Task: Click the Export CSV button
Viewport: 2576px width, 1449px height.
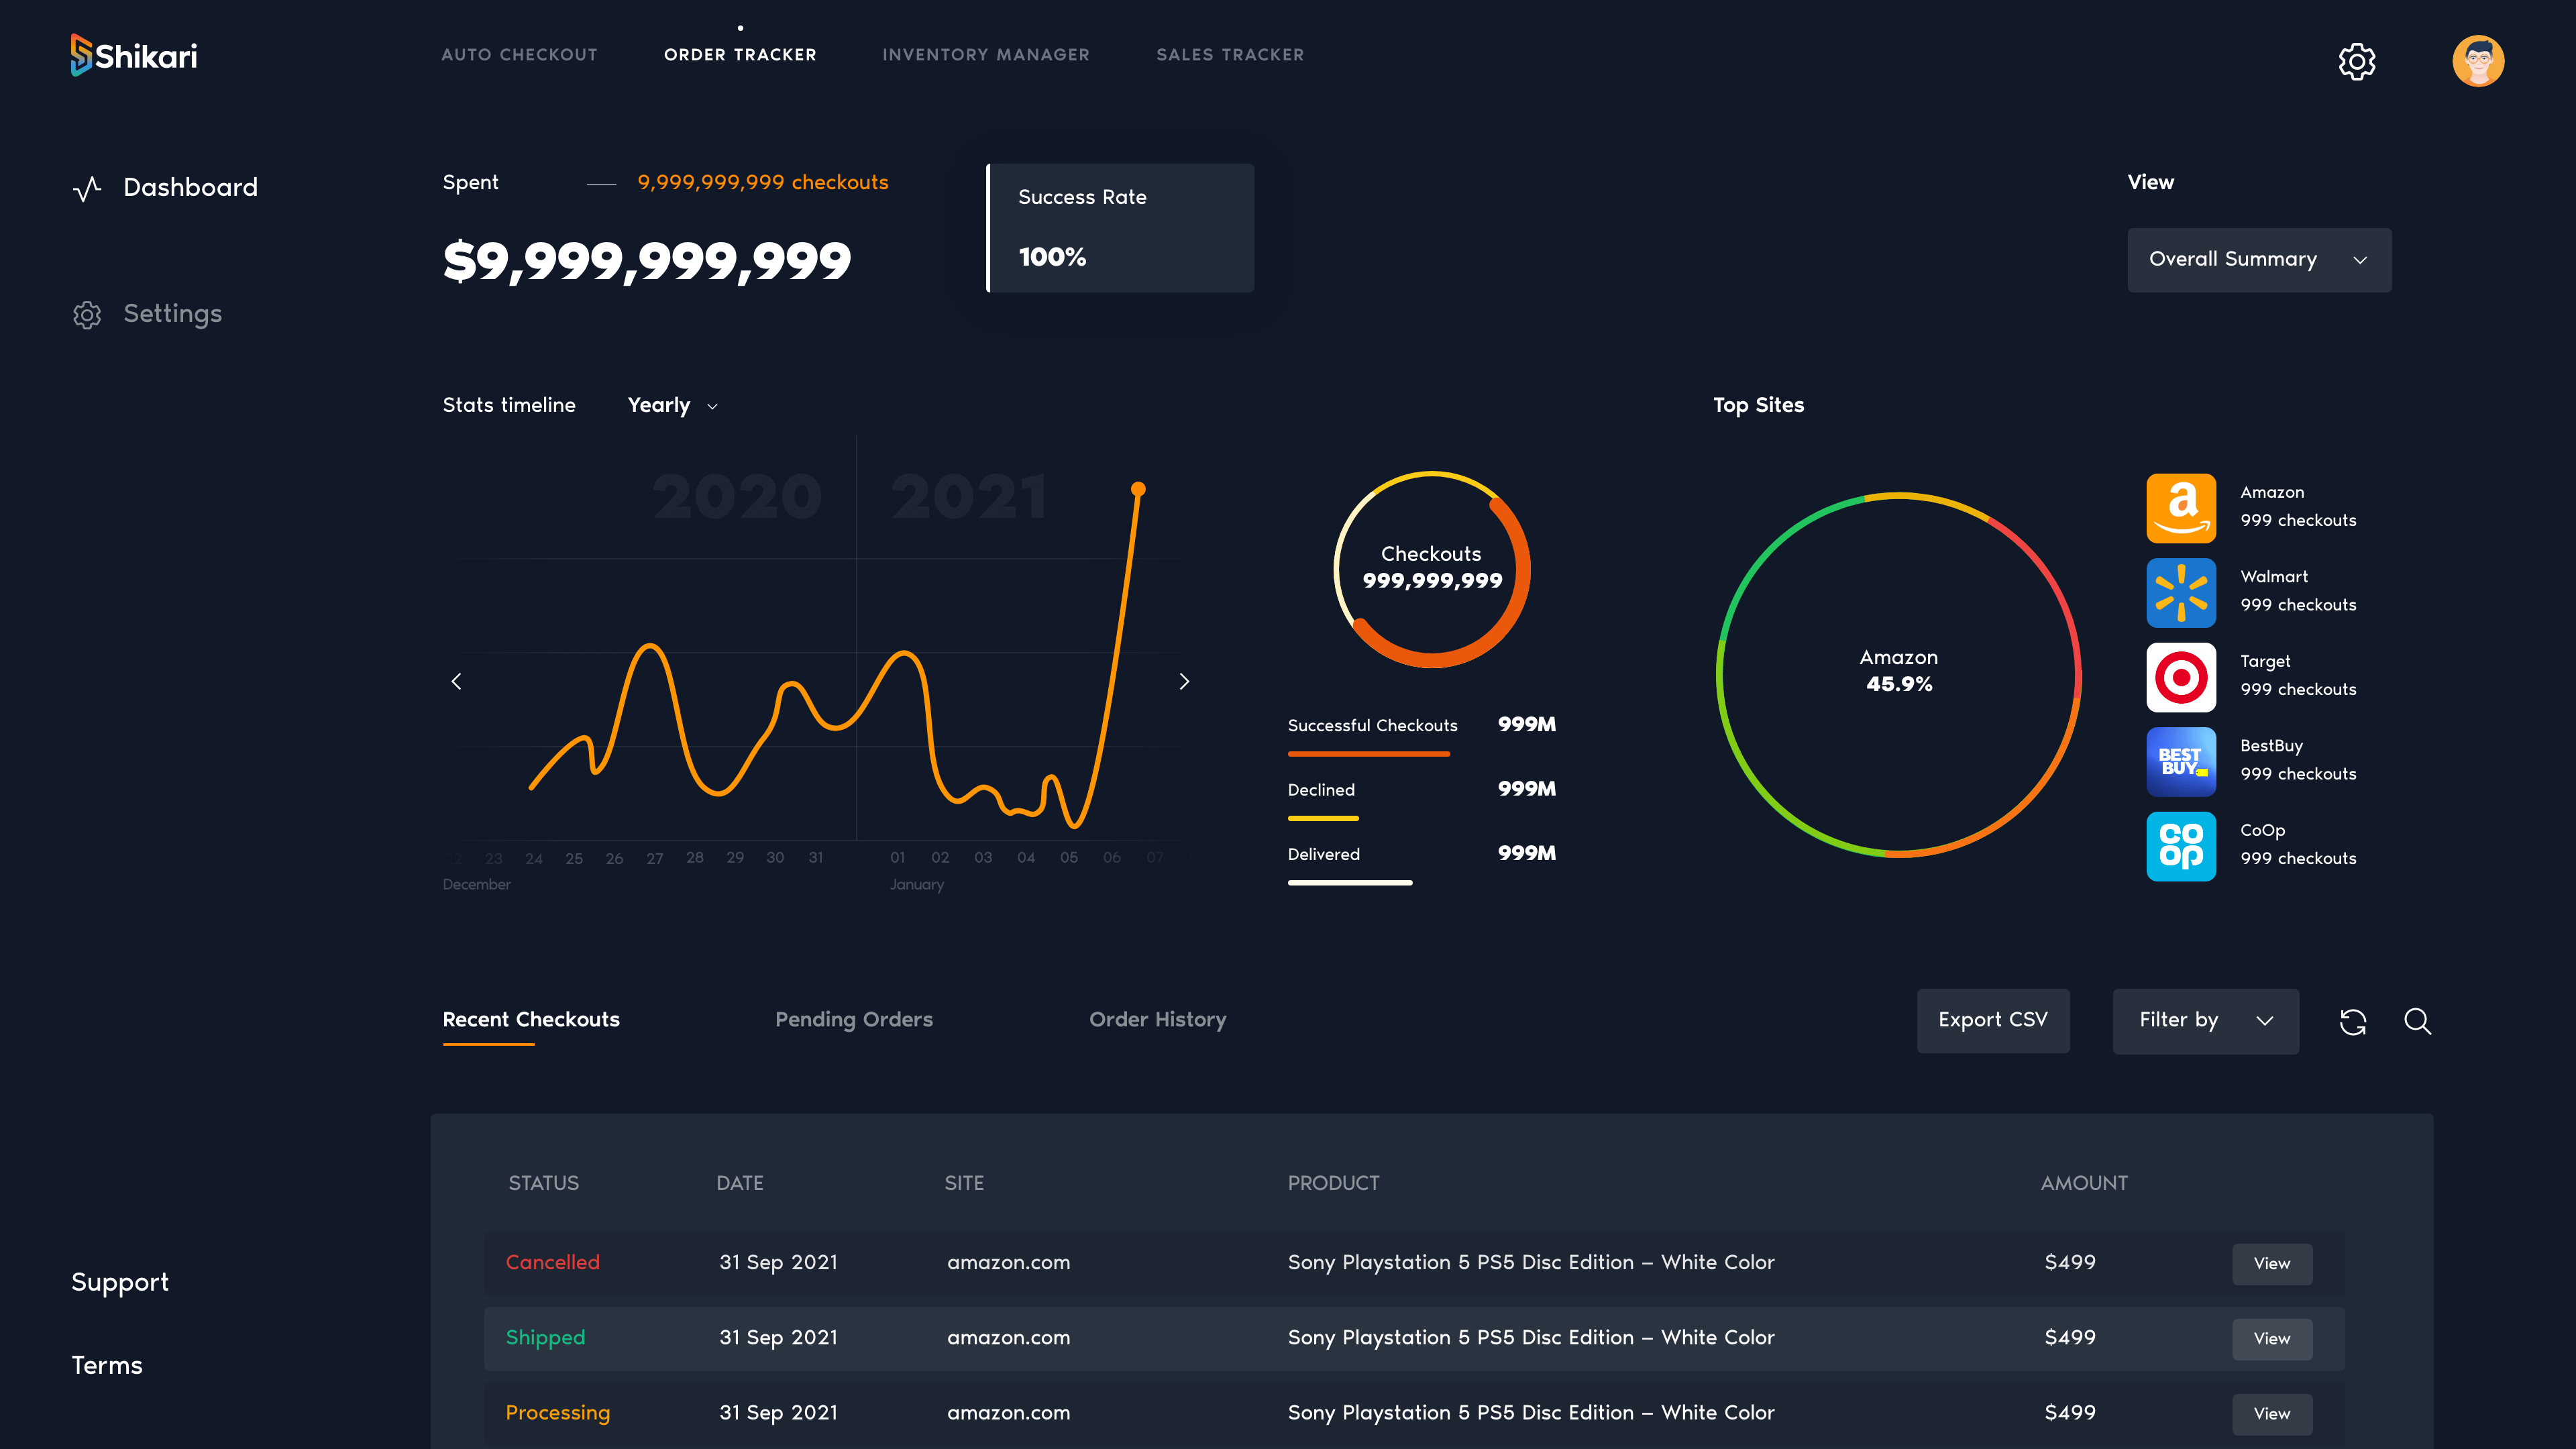Action: [x=1993, y=1021]
